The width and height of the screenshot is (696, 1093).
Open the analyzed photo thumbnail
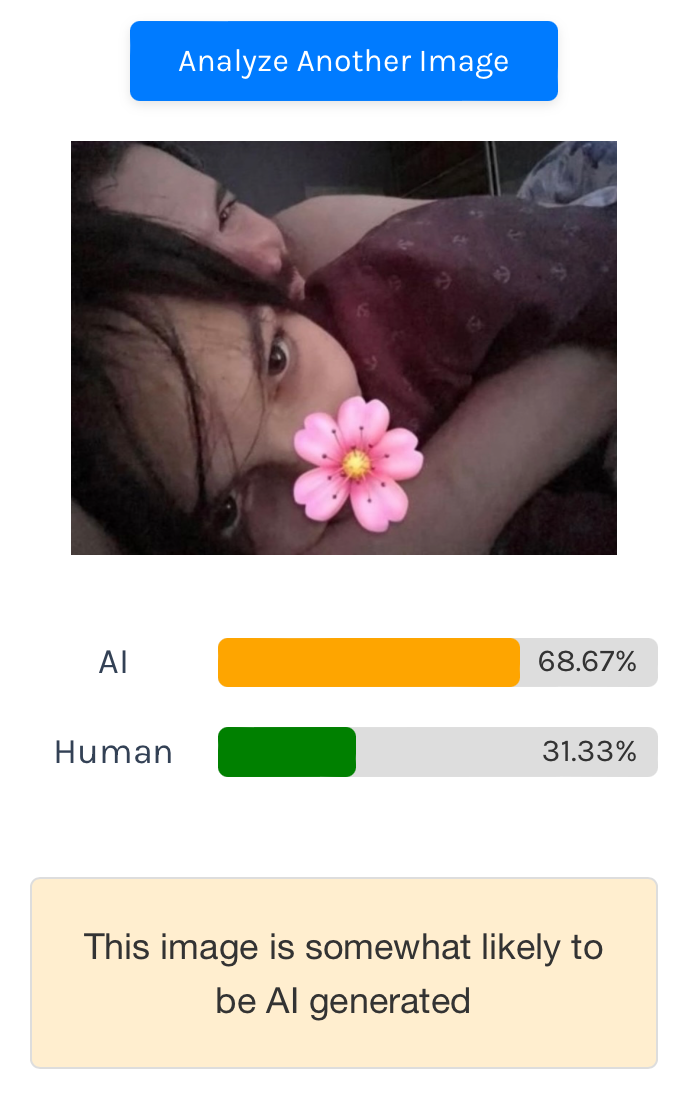344,348
